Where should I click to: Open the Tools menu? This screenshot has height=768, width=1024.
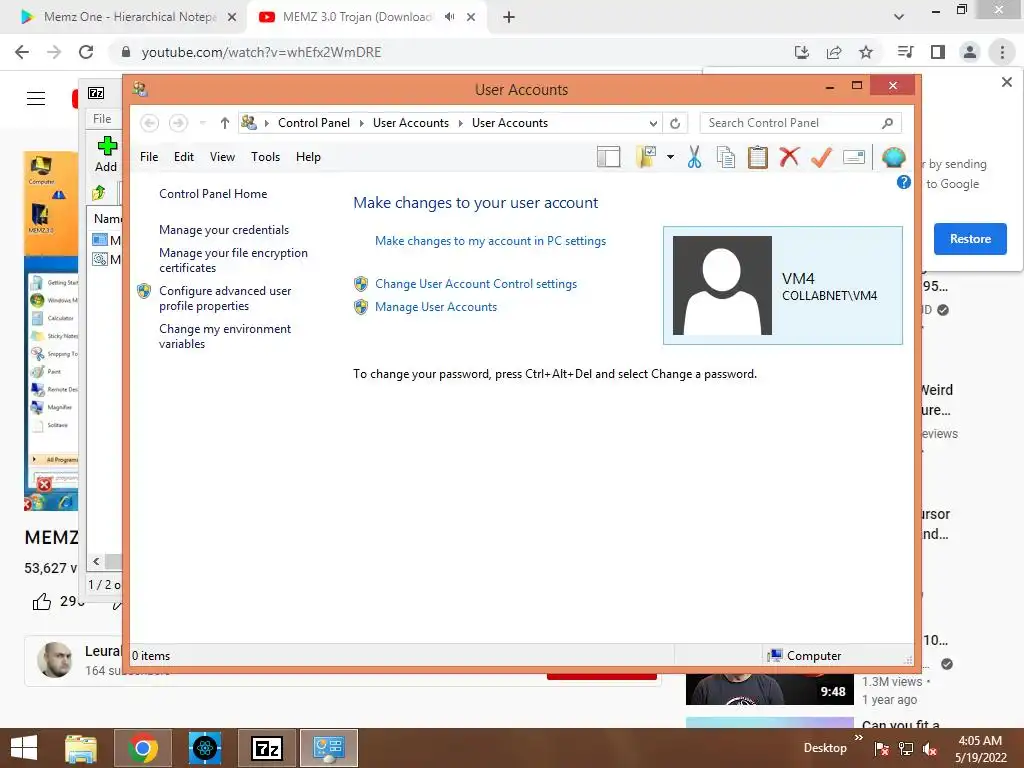point(265,157)
